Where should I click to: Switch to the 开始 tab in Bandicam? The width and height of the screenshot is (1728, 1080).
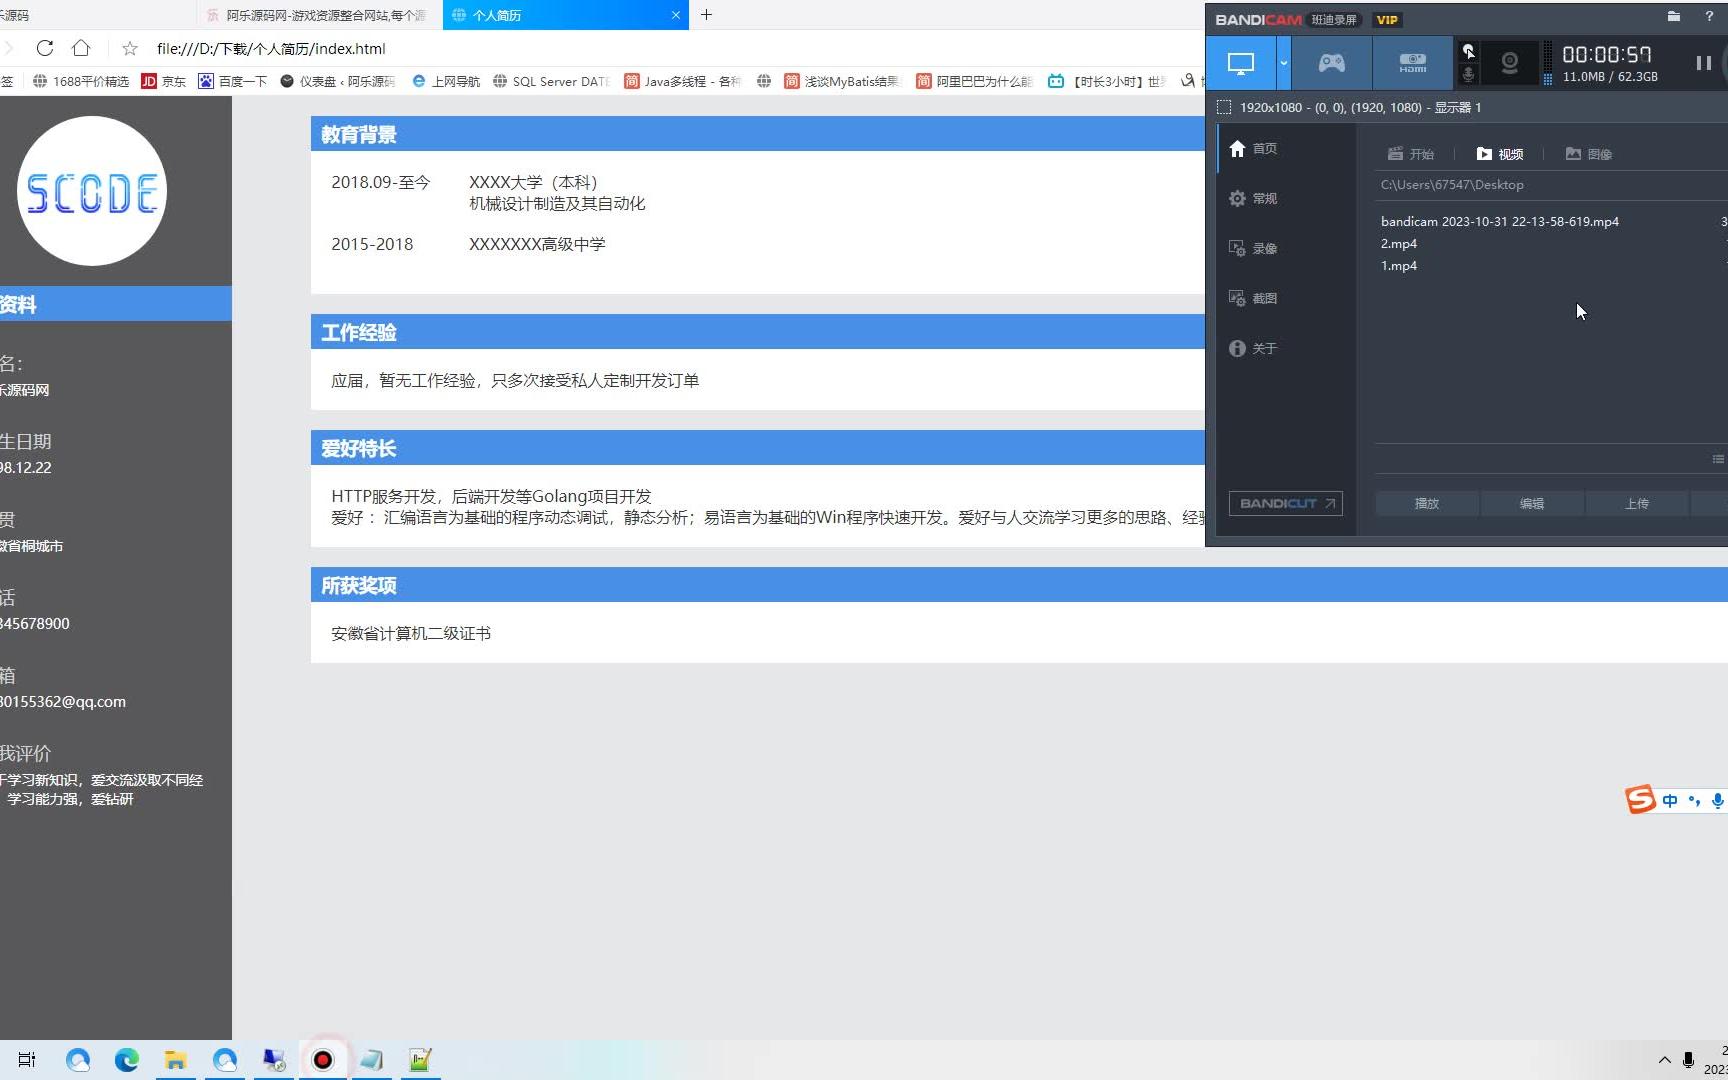point(1411,154)
